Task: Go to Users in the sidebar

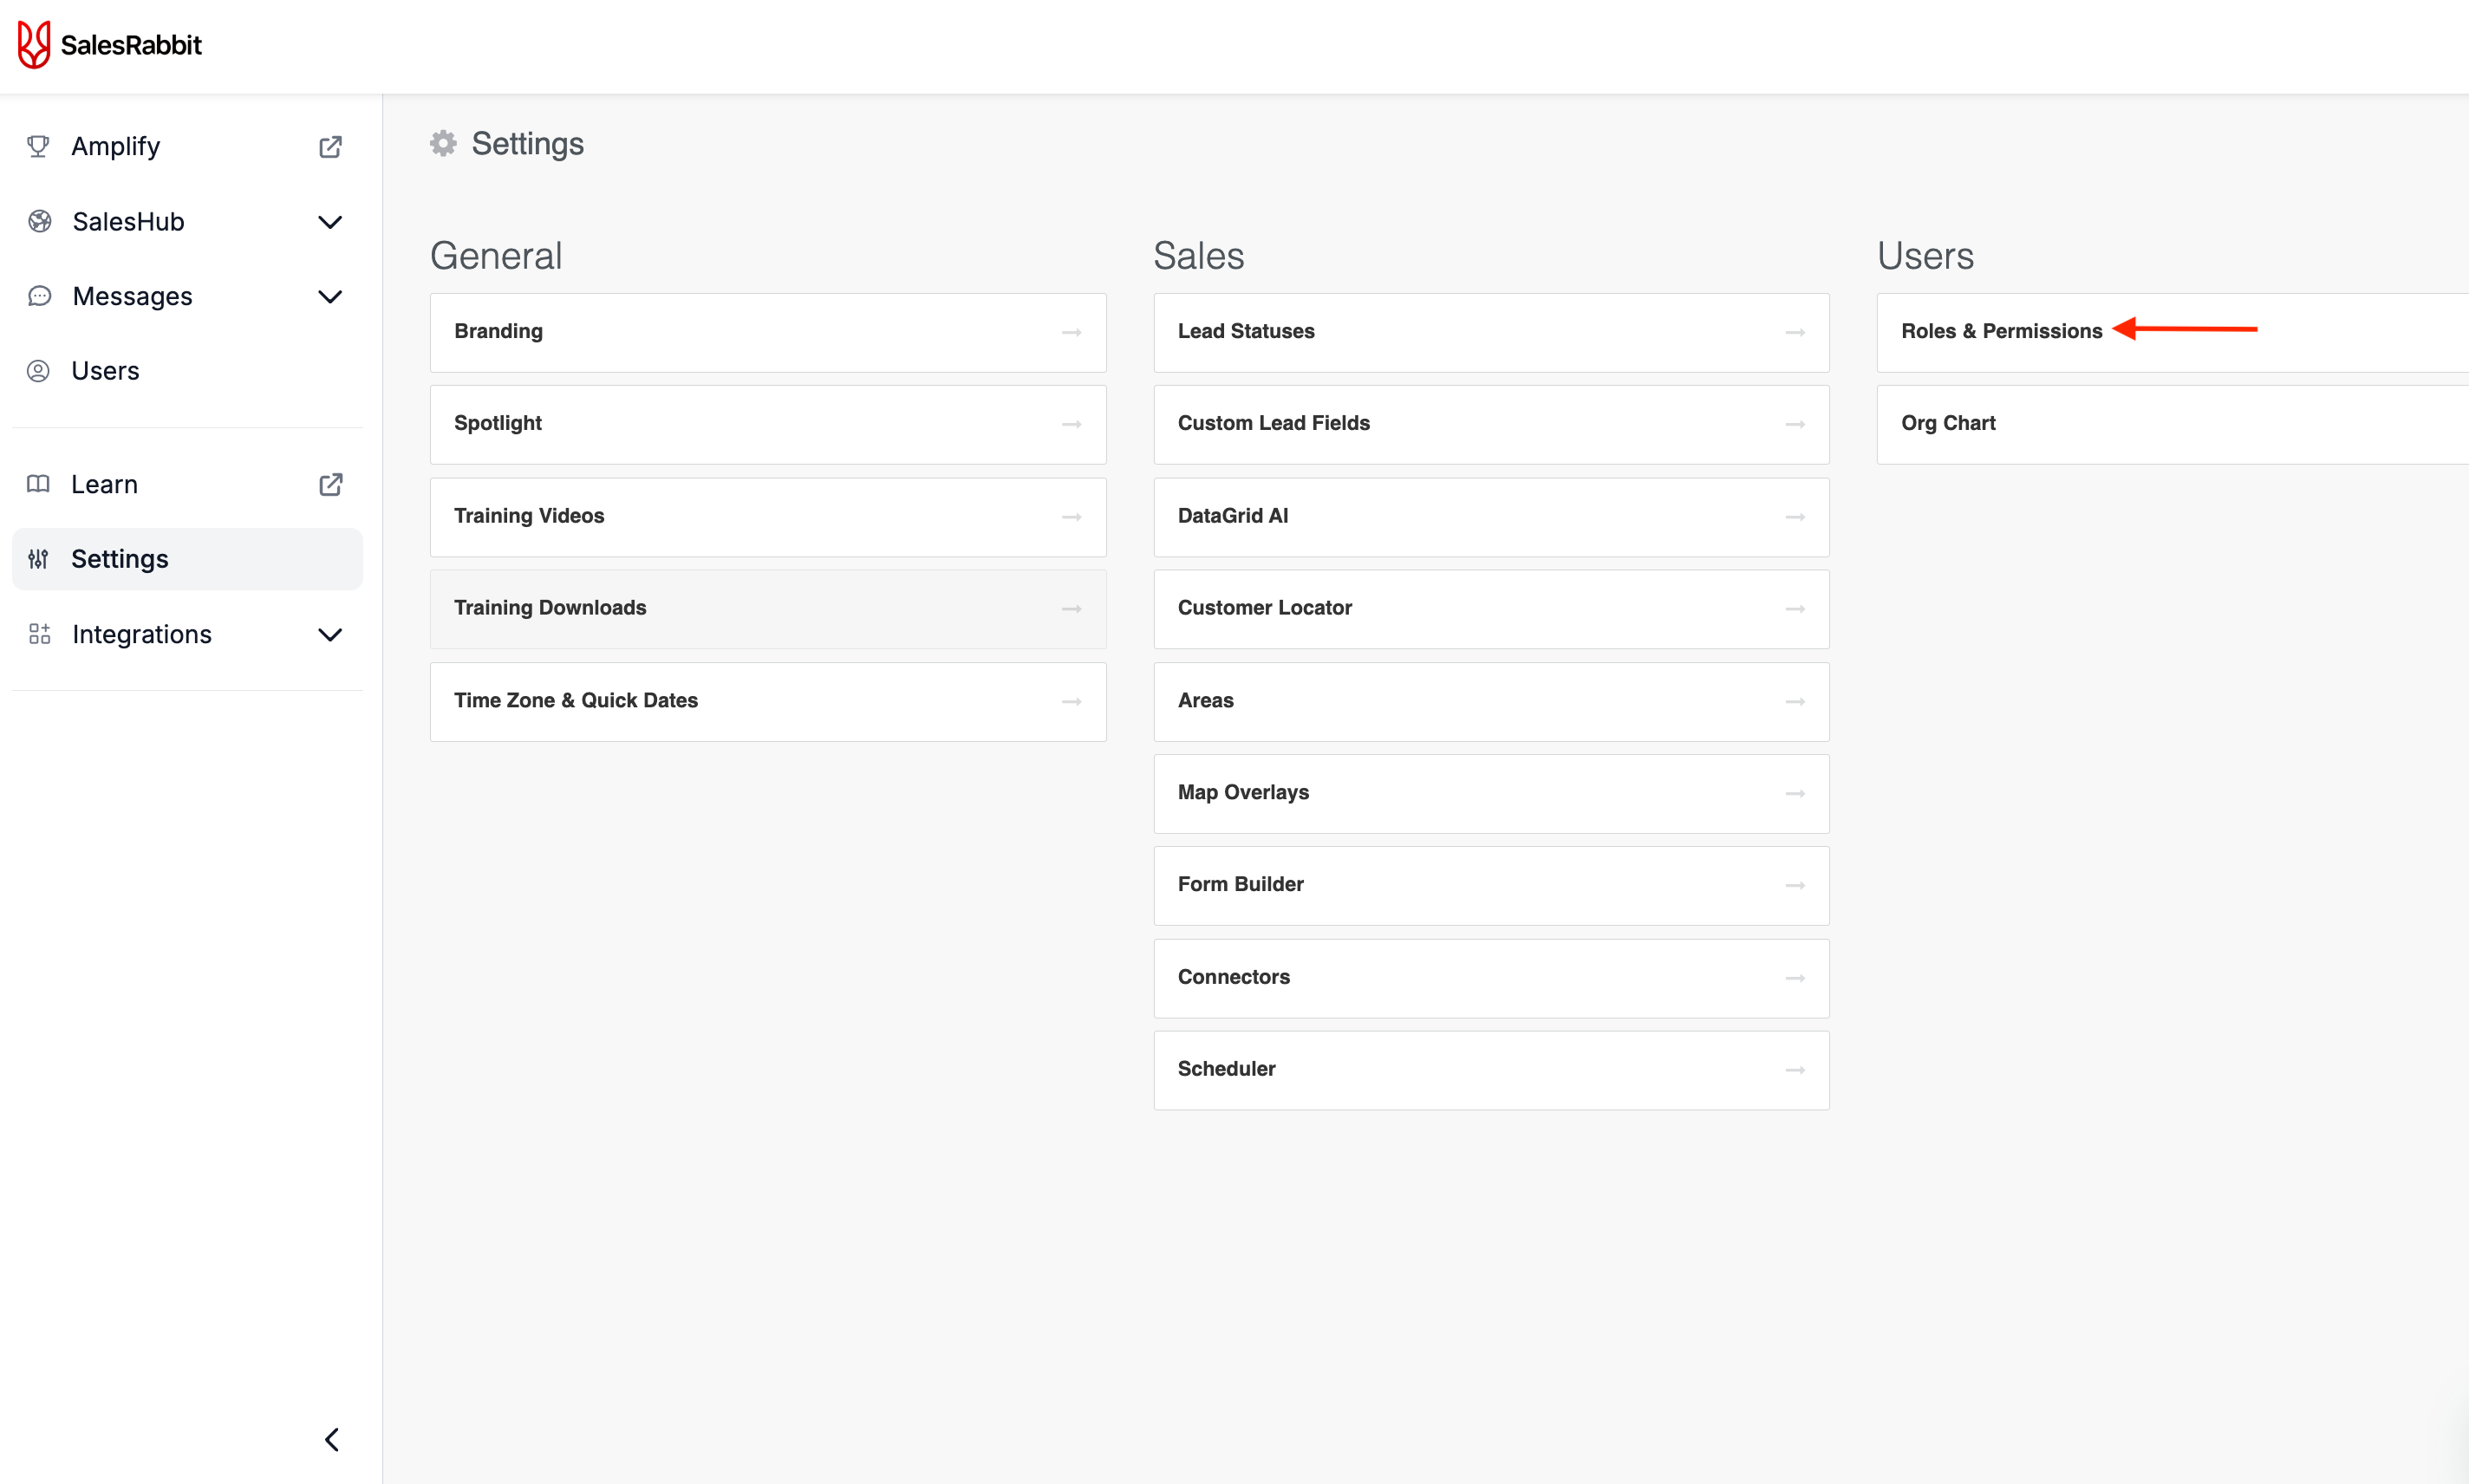Action: (x=187, y=371)
